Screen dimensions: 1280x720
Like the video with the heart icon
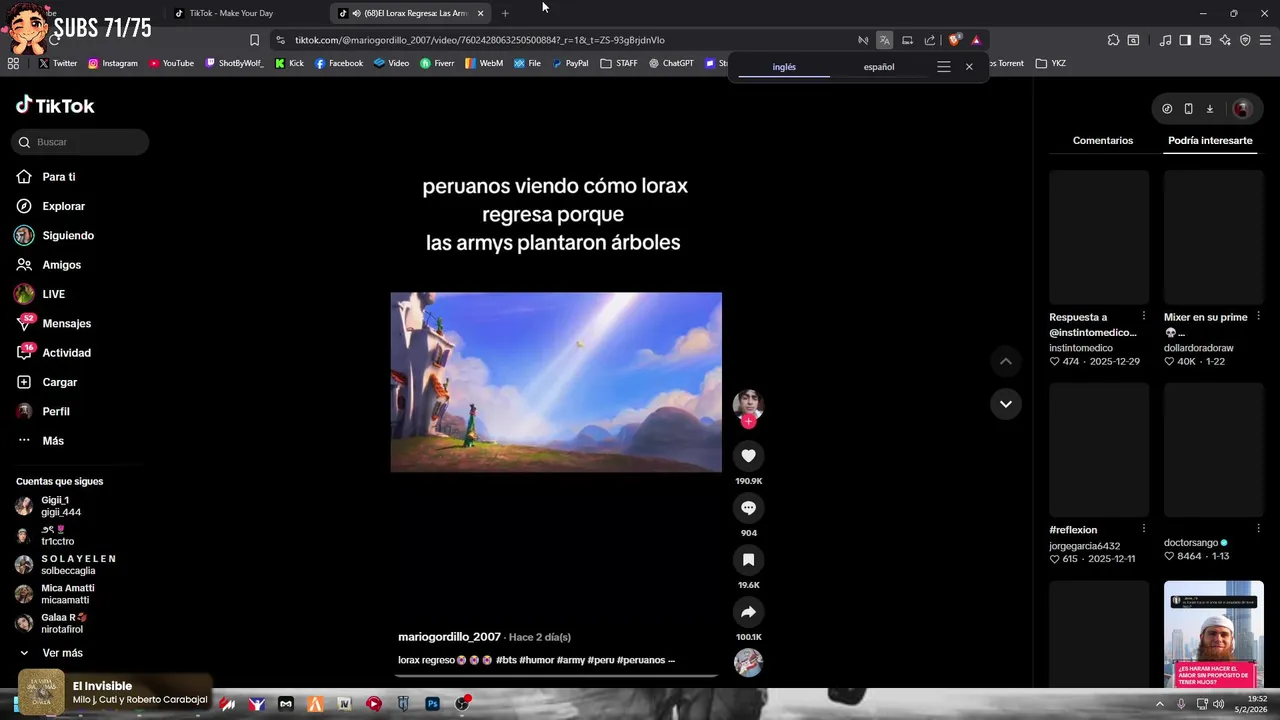(748, 456)
